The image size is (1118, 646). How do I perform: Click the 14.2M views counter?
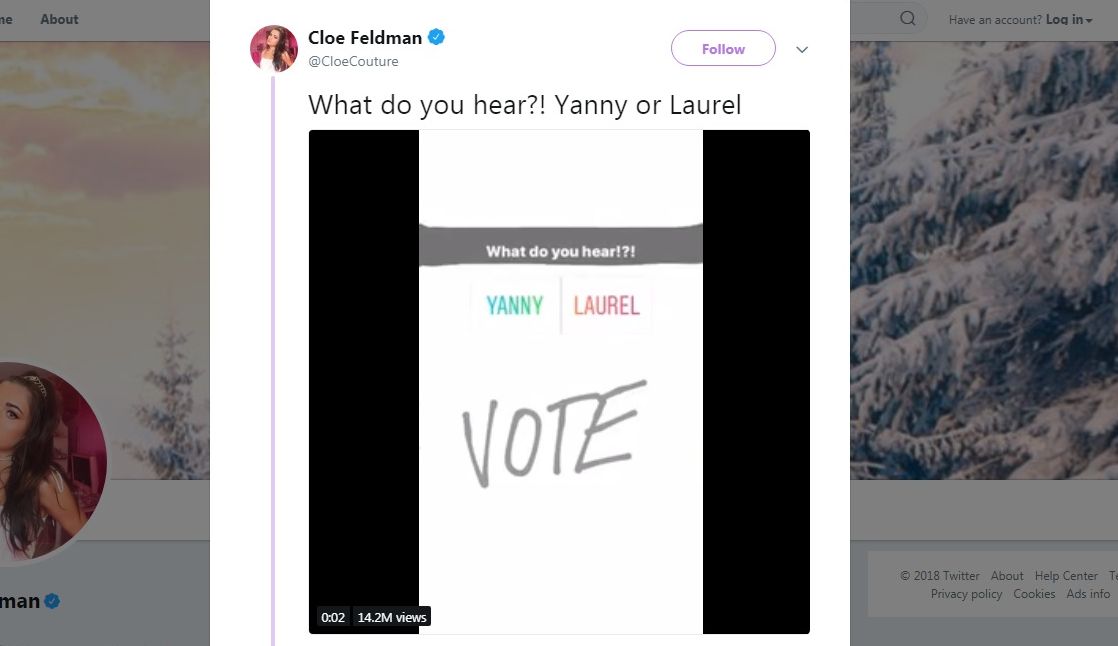point(392,617)
